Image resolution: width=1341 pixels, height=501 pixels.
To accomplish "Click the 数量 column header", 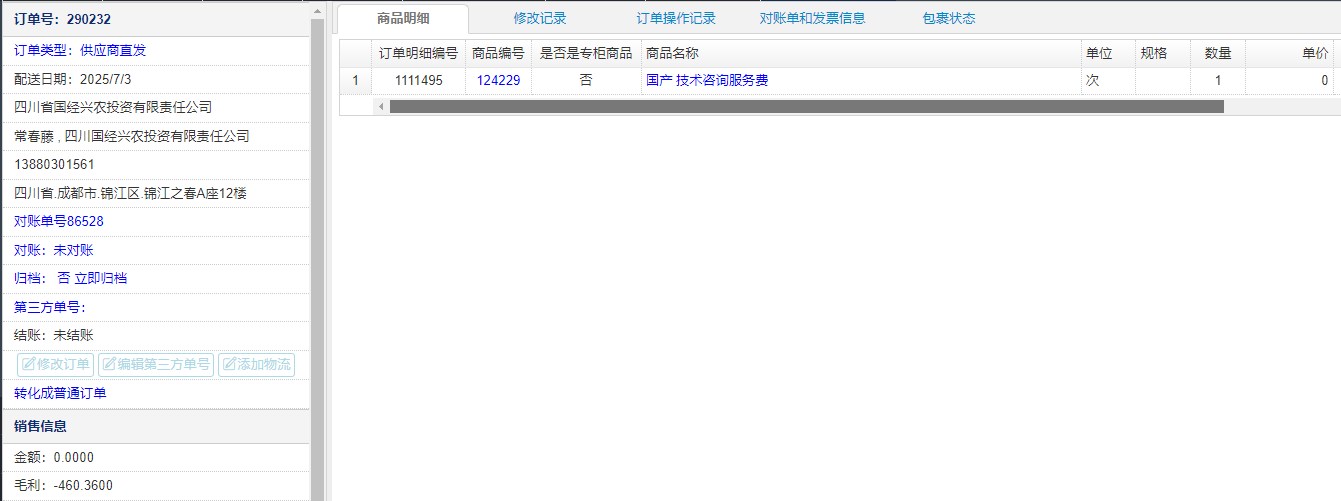I will pos(1218,53).
